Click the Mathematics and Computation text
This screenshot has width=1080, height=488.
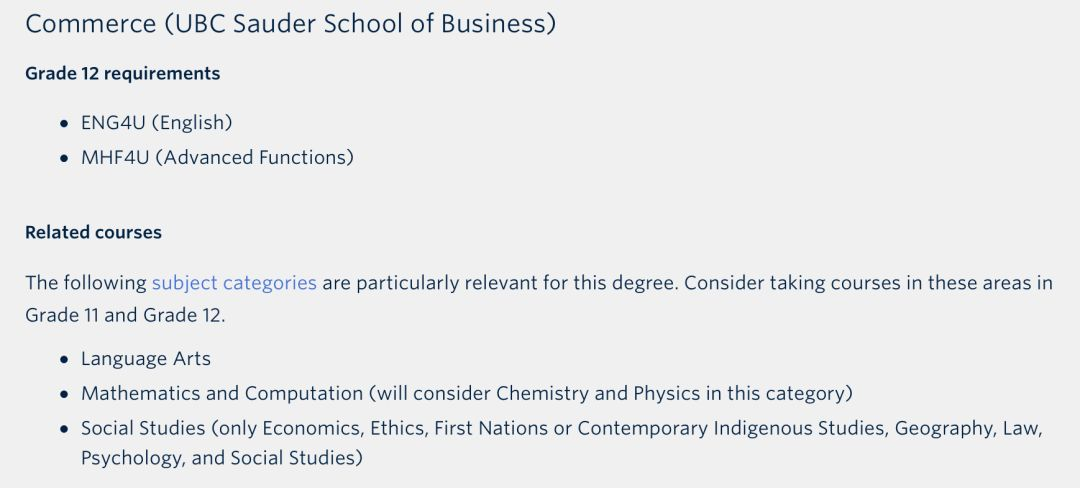tap(222, 393)
